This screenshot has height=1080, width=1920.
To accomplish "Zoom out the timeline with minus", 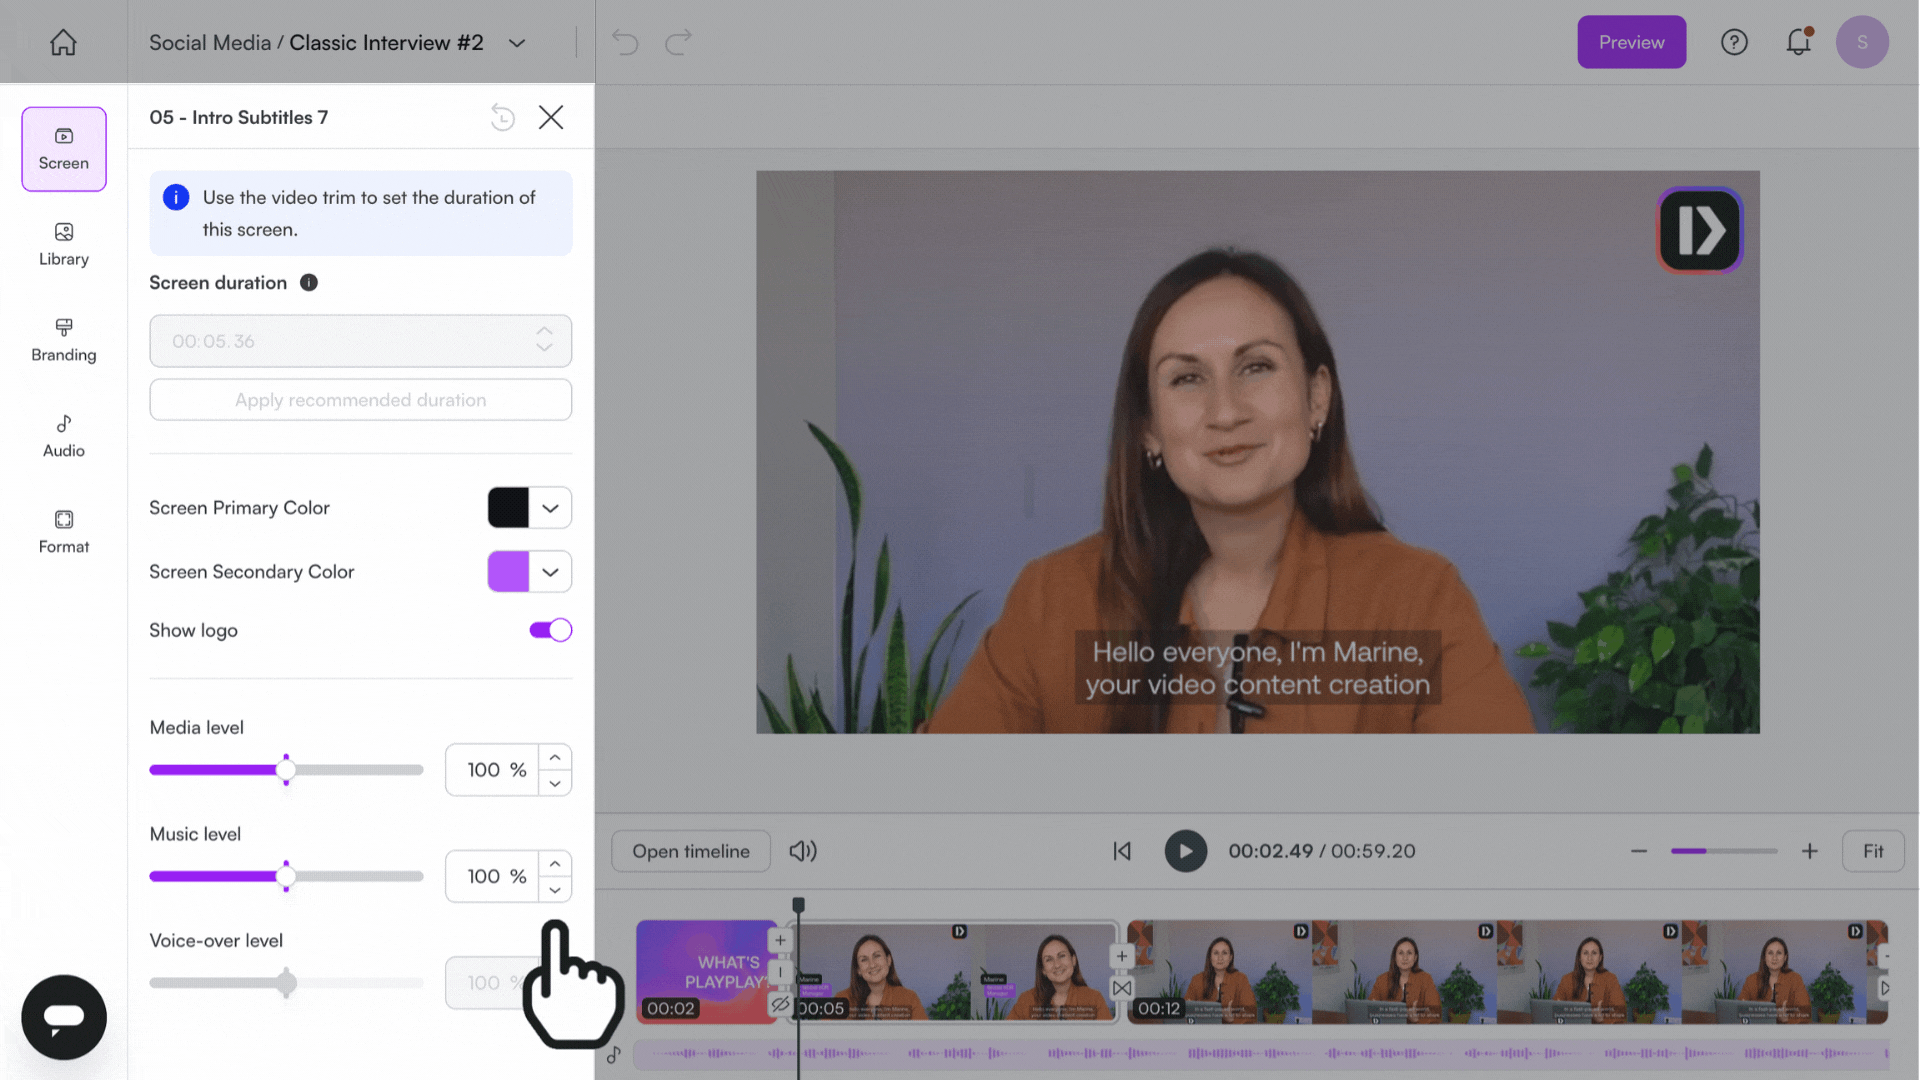I will (x=1639, y=851).
